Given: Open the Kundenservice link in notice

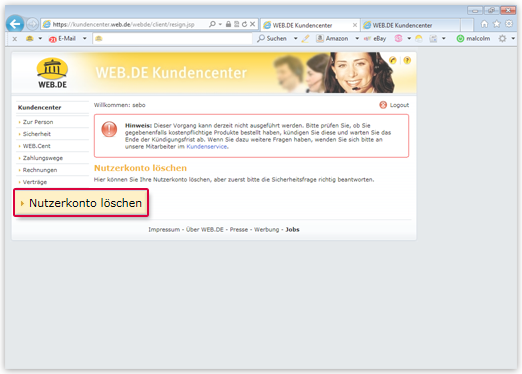Looking at the screenshot, I should tap(207, 147).
